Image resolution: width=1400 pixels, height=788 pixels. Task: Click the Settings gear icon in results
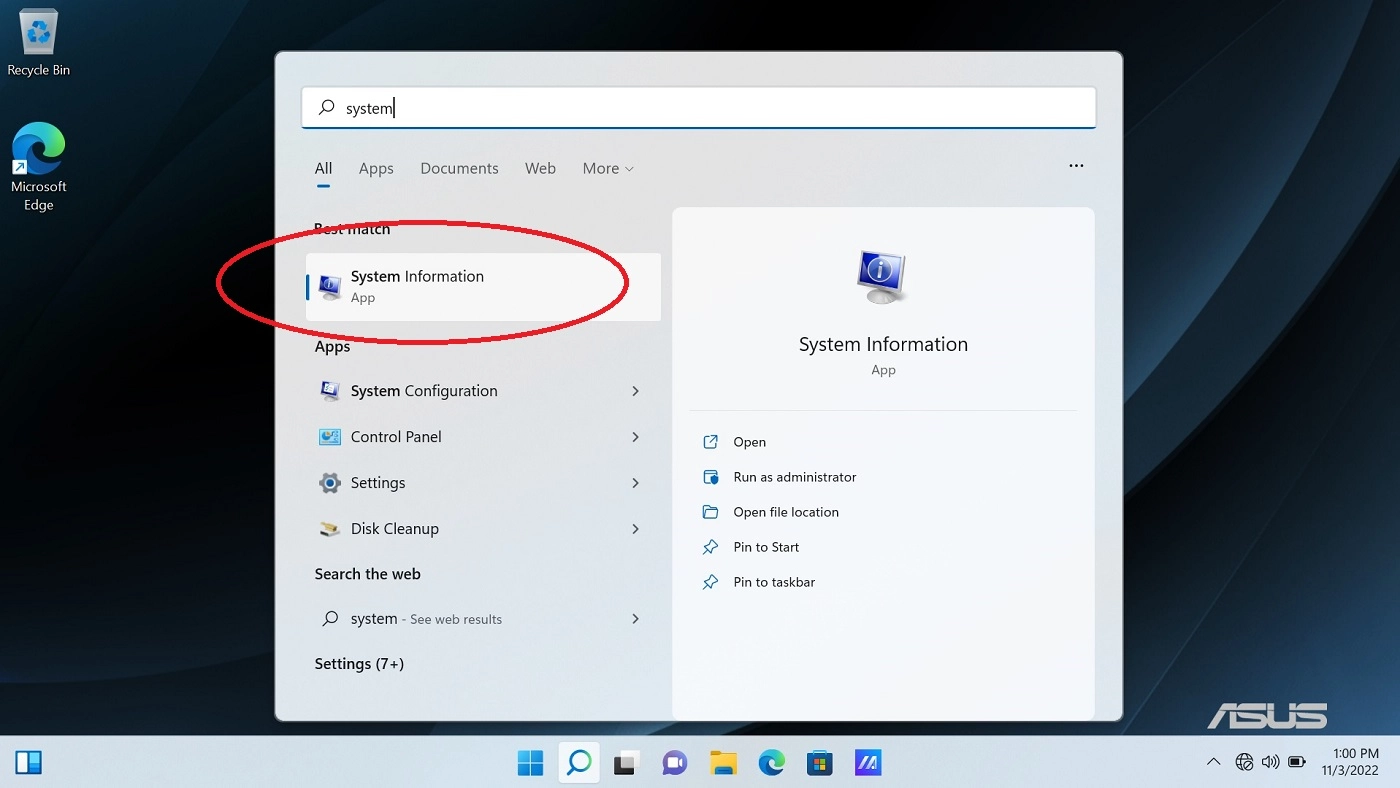330,483
